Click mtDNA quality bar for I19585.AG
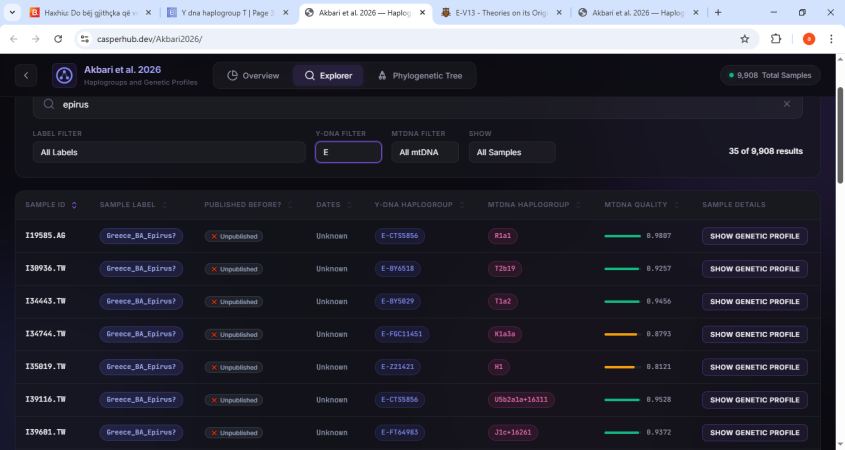Image resolution: width=845 pixels, height=450 pixels. point(623,236)
